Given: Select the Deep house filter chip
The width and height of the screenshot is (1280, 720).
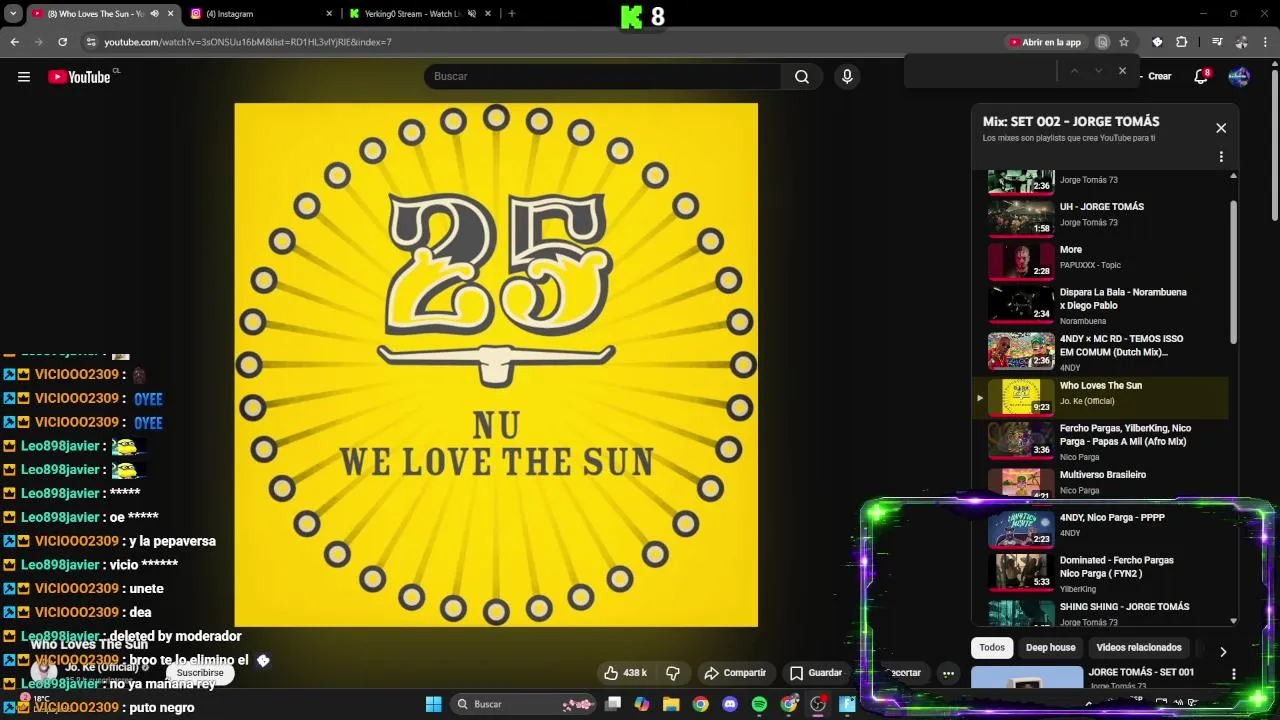Looking at the screenshot, I should pyautogui.click(x=1050, y=648).
